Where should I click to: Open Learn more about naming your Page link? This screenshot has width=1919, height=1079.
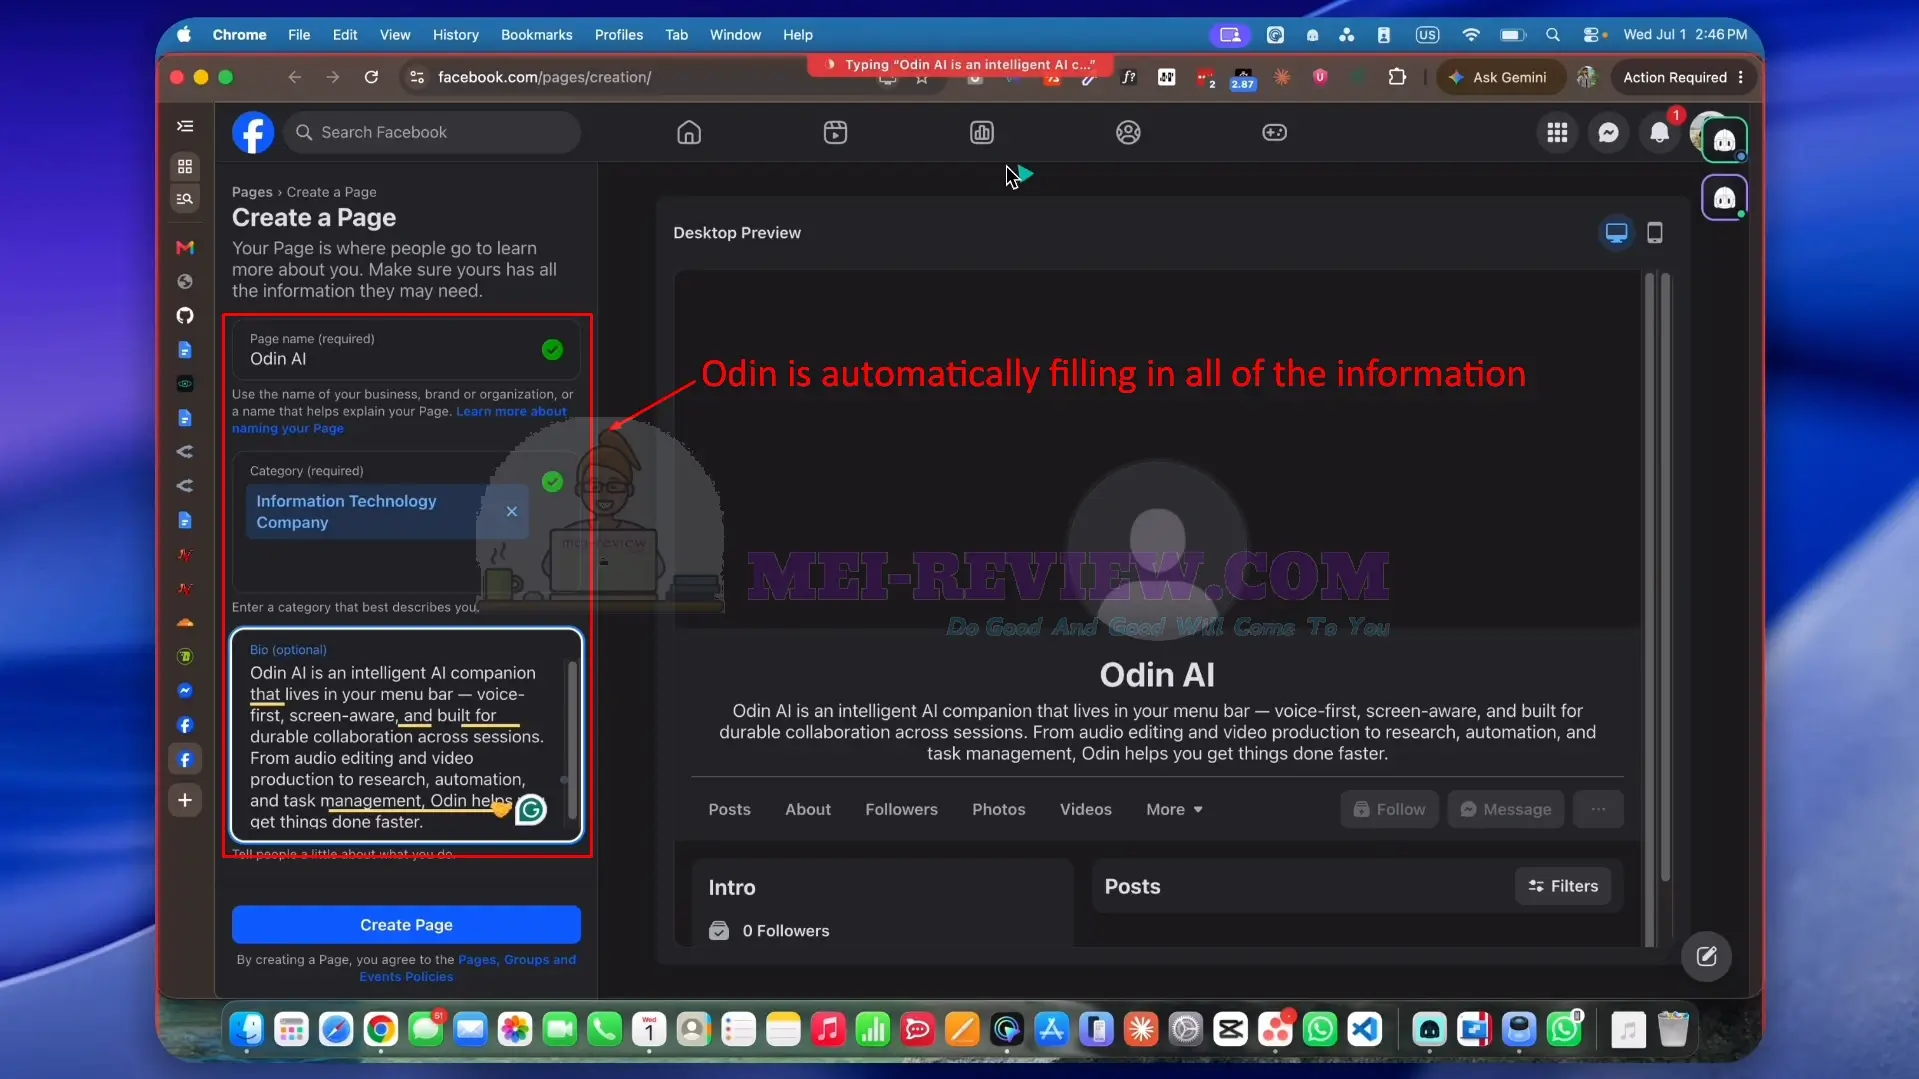click(400, 420)
